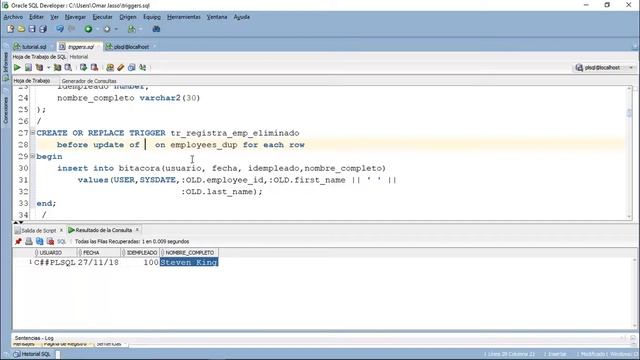Open the Ventana menu
The height and width of the screenshot is (360, 640).
[x=217, y=17]
